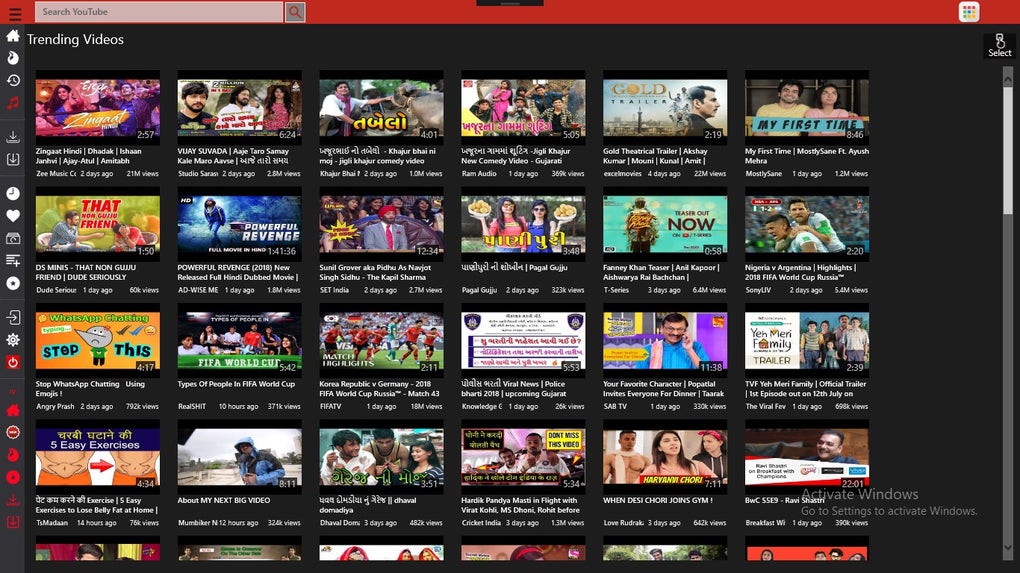Click channel name 'Cricket India'

pyautogui.click(x=481, y=523)
